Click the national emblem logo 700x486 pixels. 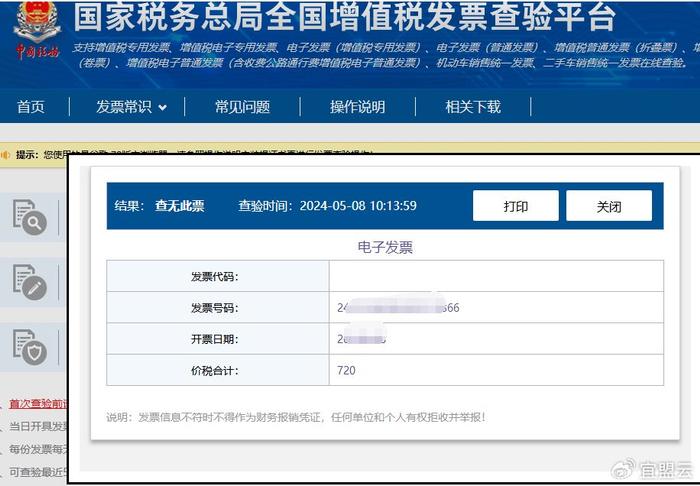(x=38, y=21)
